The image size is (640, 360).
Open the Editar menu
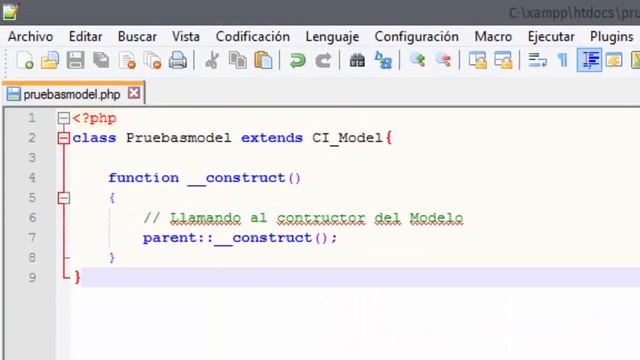point(86,37)
